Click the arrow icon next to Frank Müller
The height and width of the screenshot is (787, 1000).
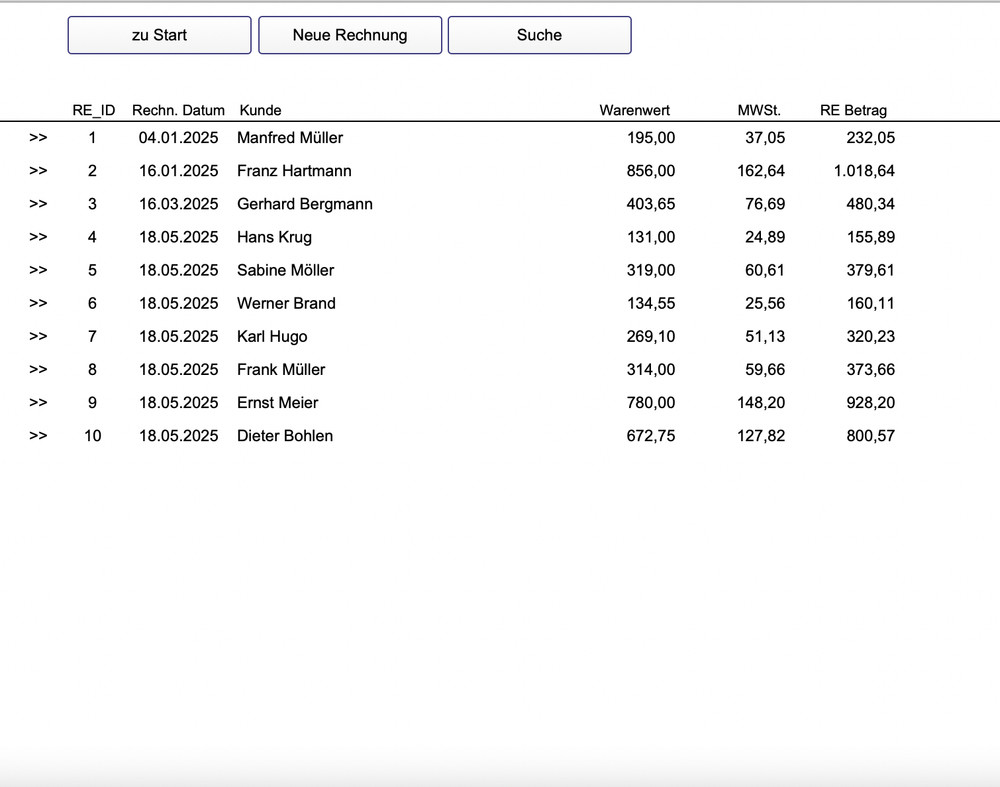click(38, 369)
